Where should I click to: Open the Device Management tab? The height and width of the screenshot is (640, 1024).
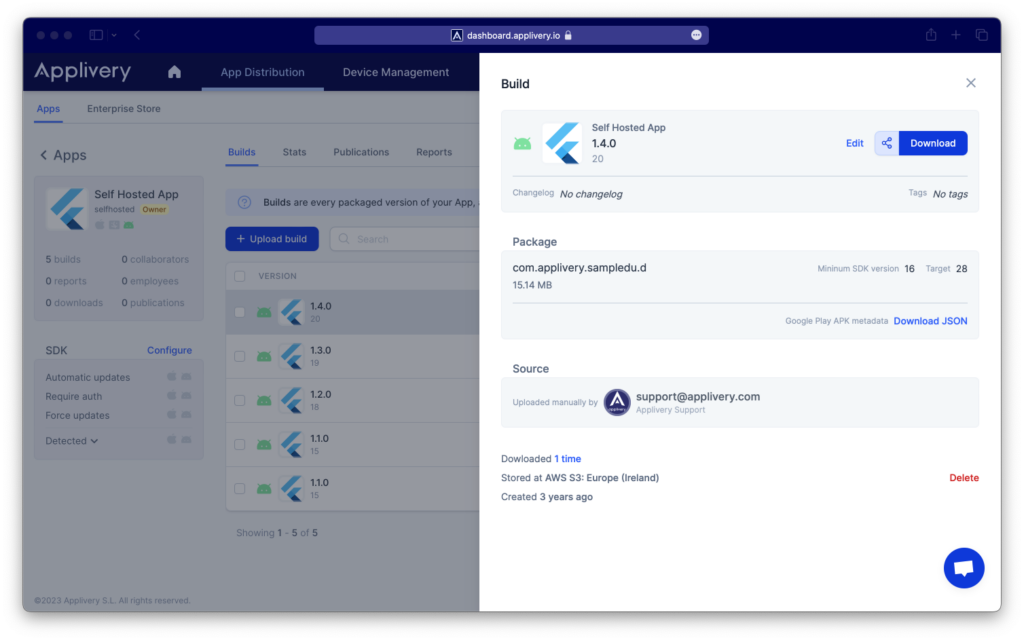pyautogui.click(x=396, y=72)
